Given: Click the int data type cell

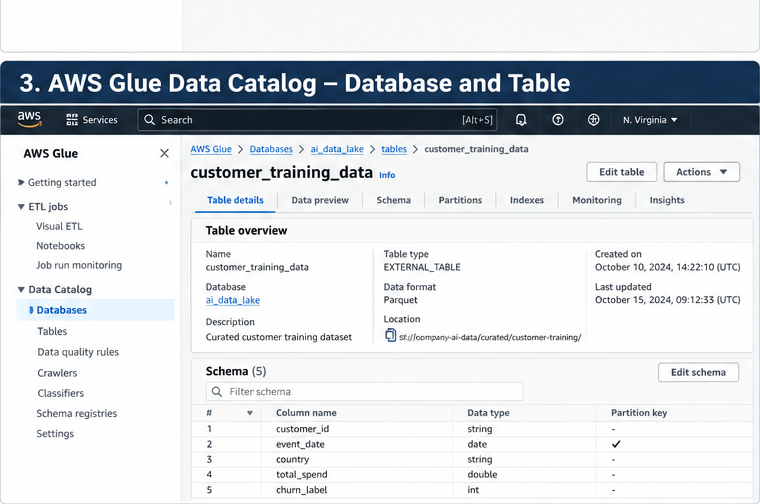Looking at the screenshot, I should pos(473,490).
